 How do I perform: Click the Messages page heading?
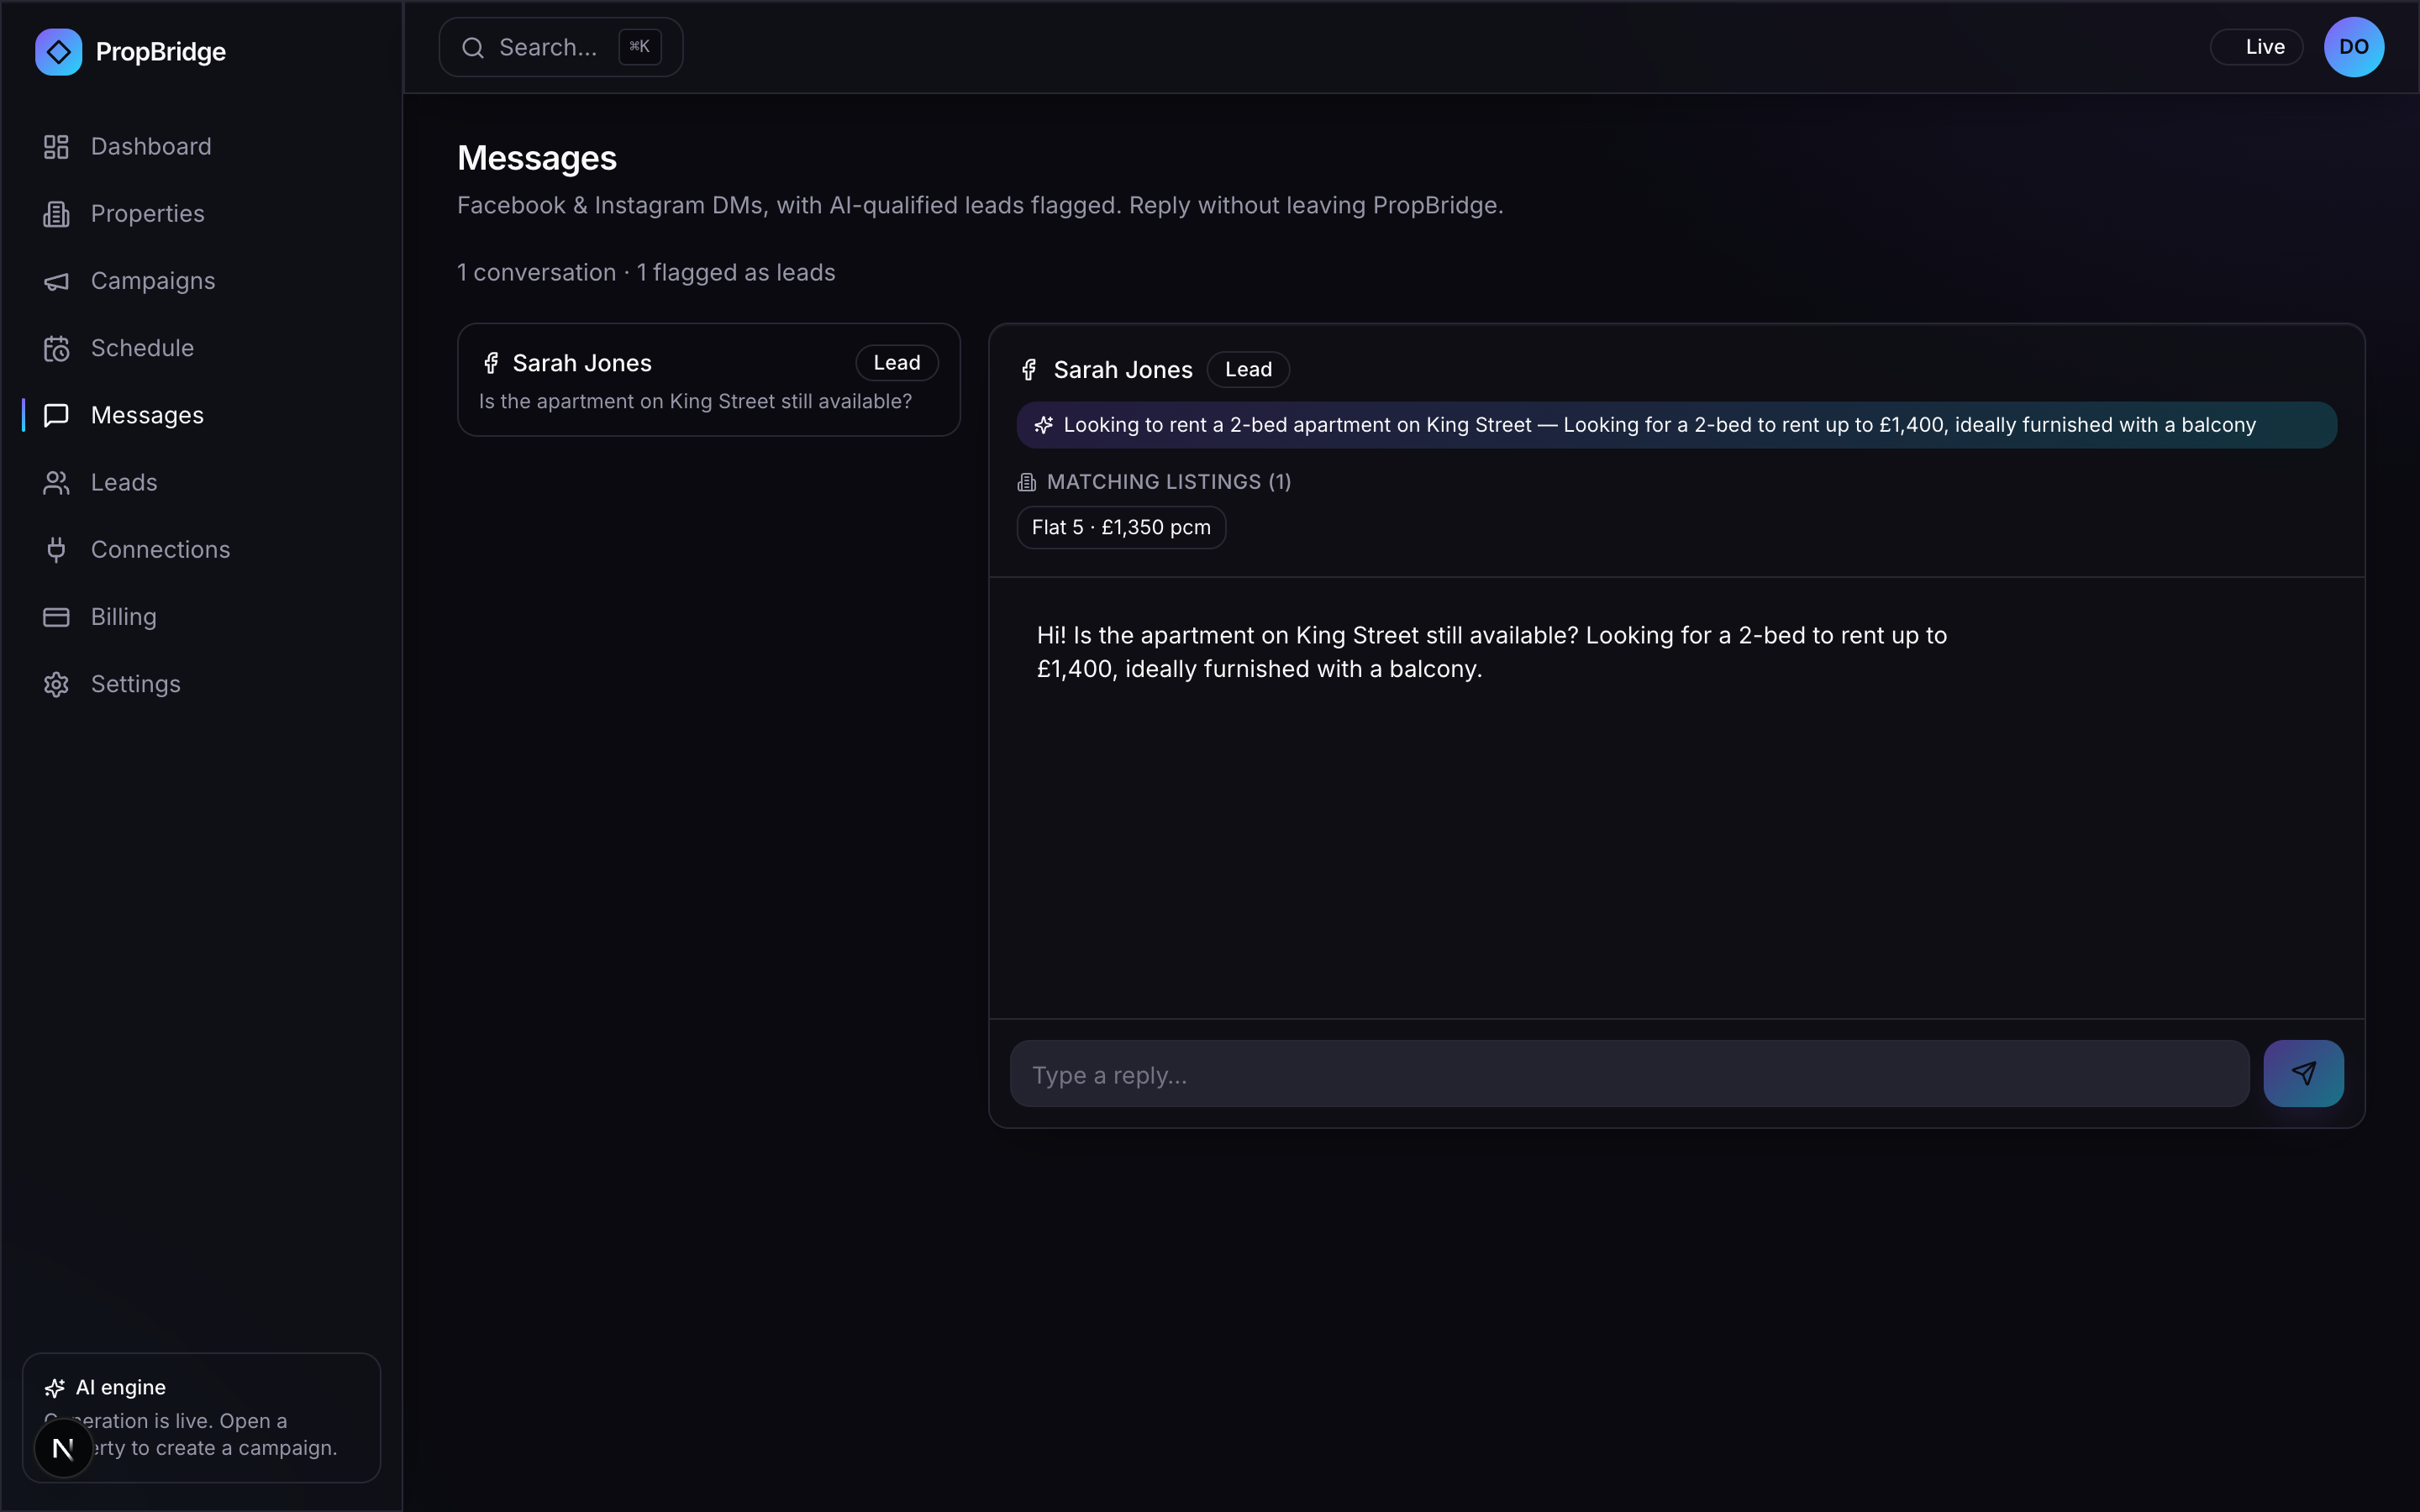[x=537, y=158]
